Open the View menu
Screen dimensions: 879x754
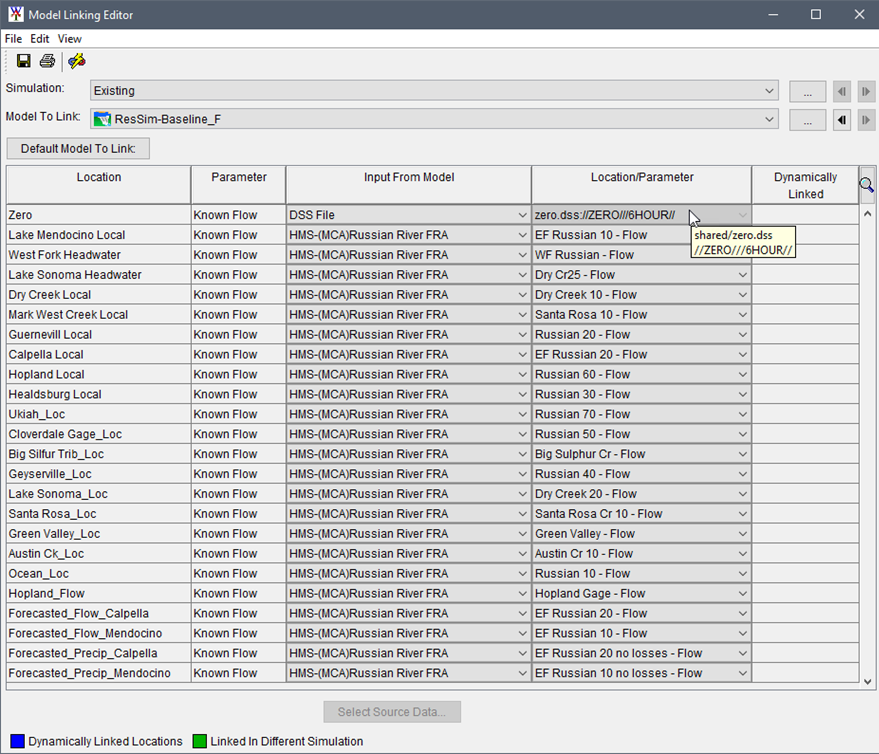click(x=69, y=38)
